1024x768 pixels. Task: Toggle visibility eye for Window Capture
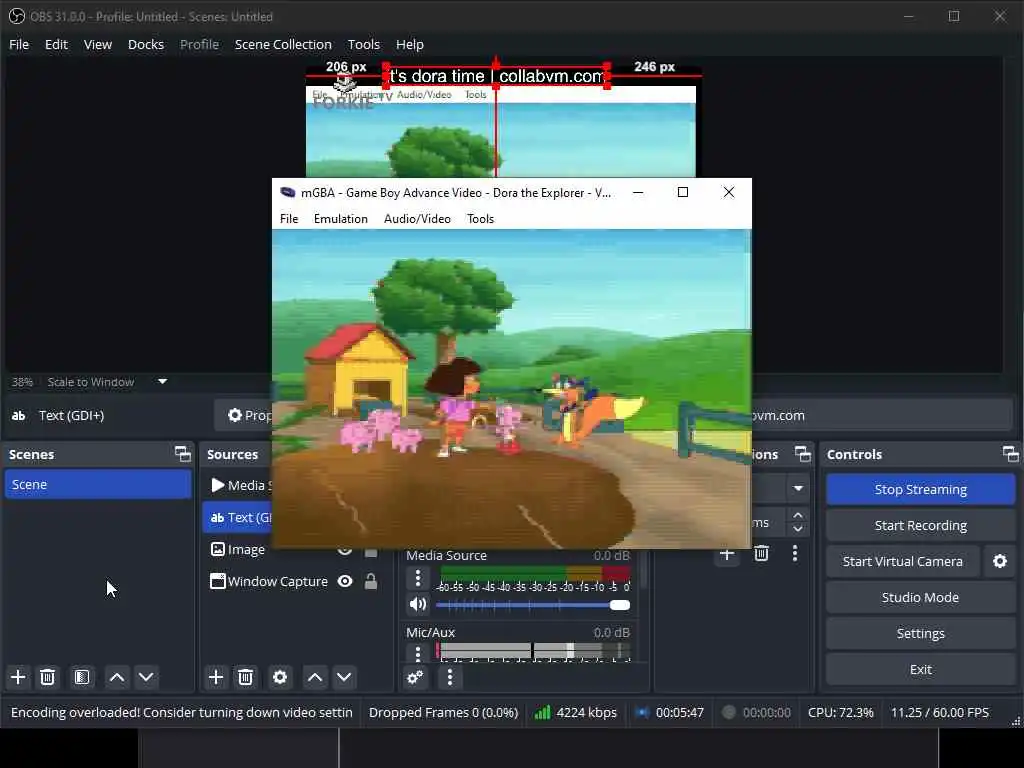pyautogui.click(x=345, y=581)
